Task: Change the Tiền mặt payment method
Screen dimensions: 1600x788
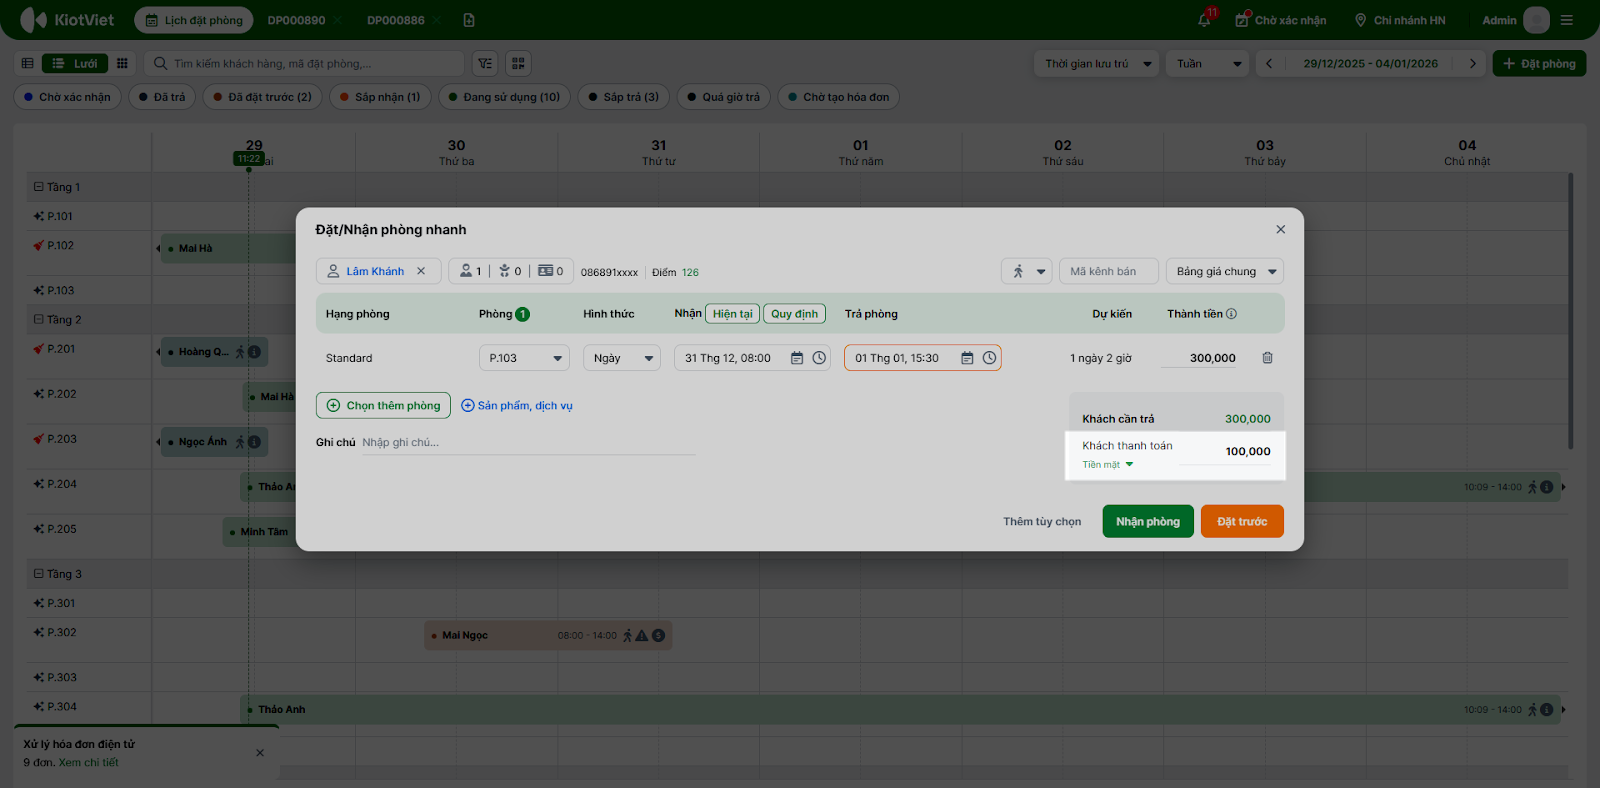Action: [x=1108, y=465]
